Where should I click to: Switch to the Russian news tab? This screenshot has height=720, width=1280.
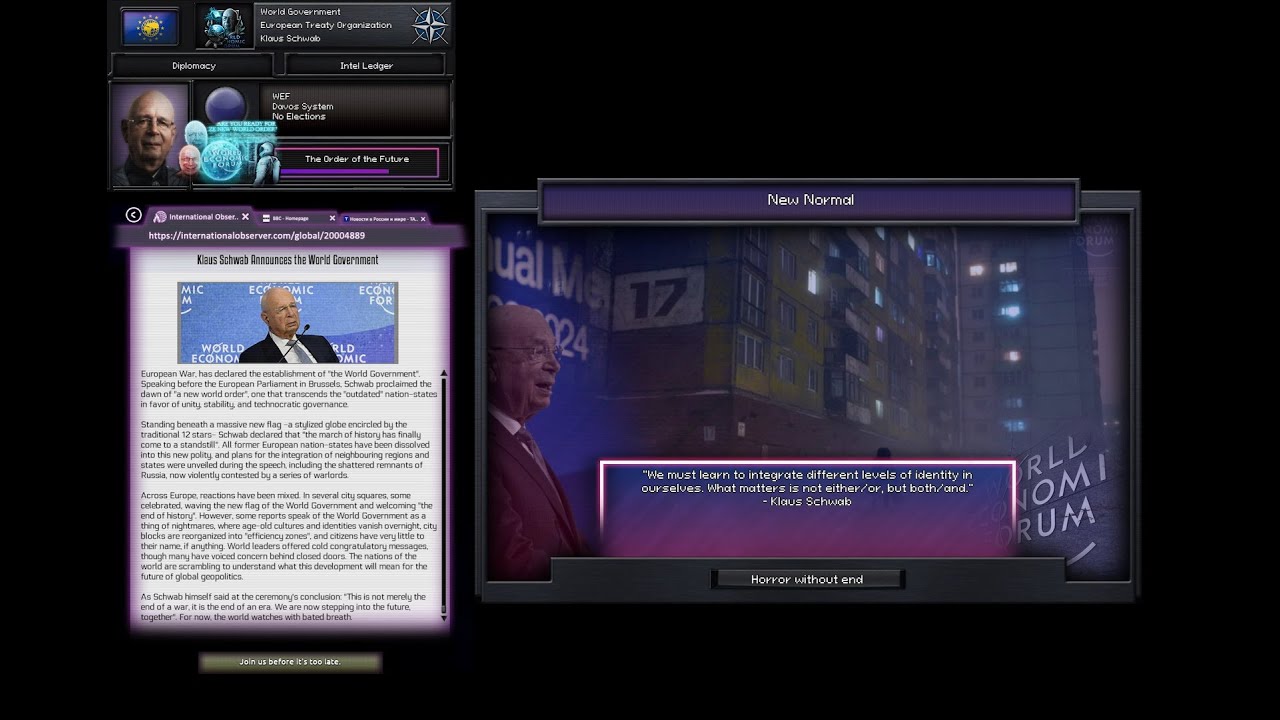(384, 218)
